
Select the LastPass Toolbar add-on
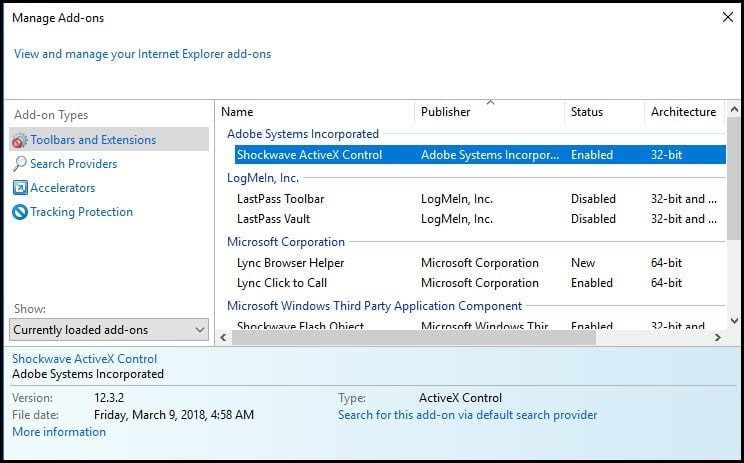(280, 199)
